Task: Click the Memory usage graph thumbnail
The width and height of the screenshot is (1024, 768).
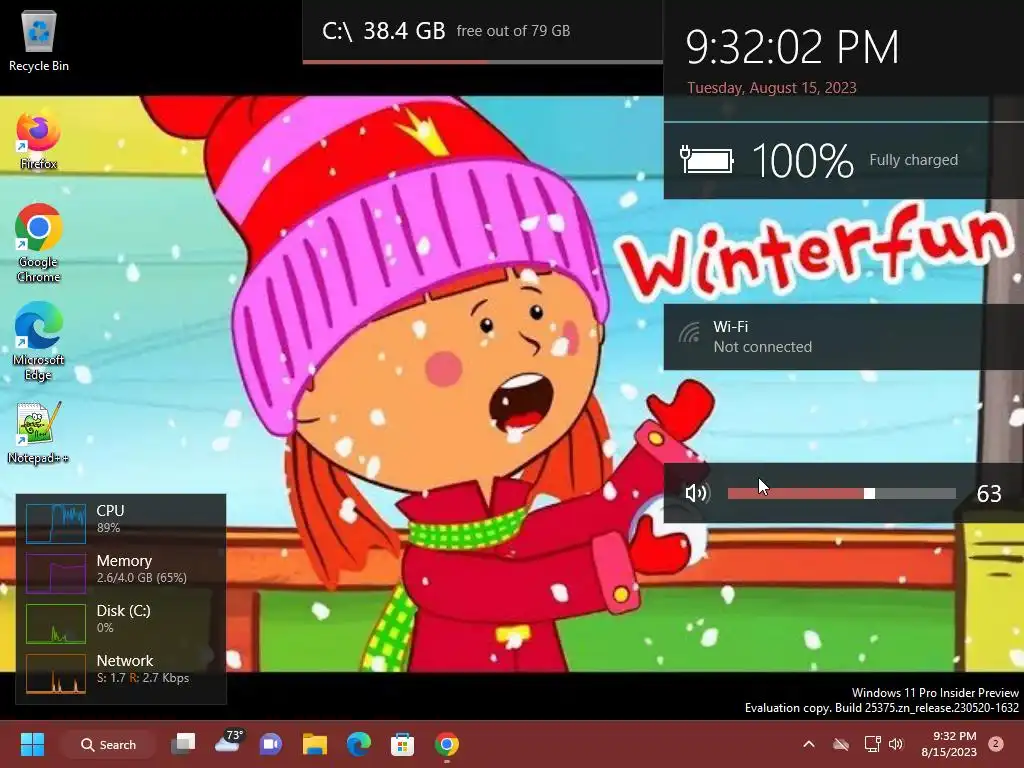Action: tap(56, 573)
